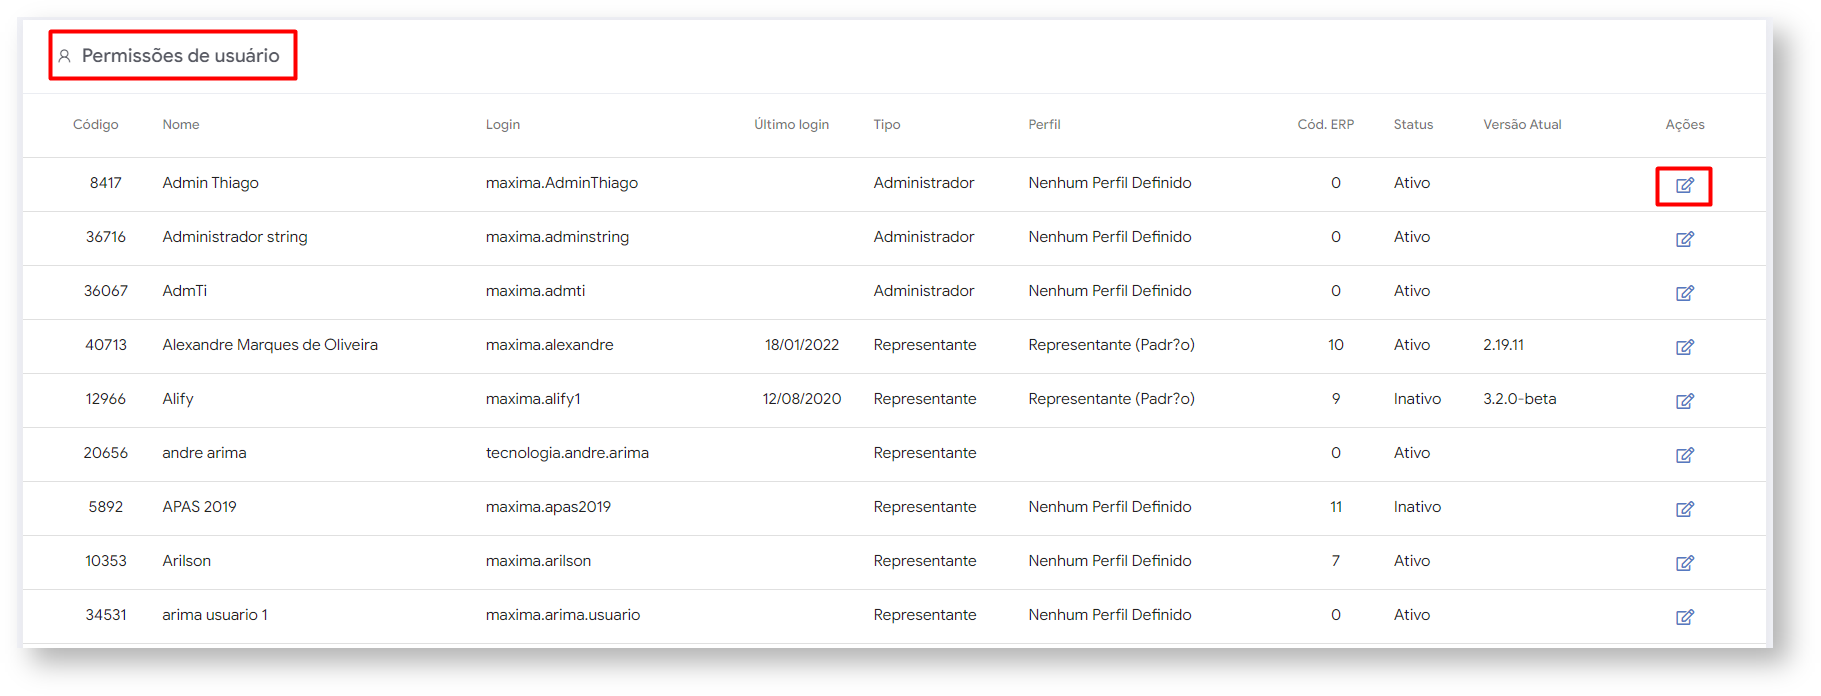Sort by Último login column
Screen dimensions: 1821x696
[791, 124]
